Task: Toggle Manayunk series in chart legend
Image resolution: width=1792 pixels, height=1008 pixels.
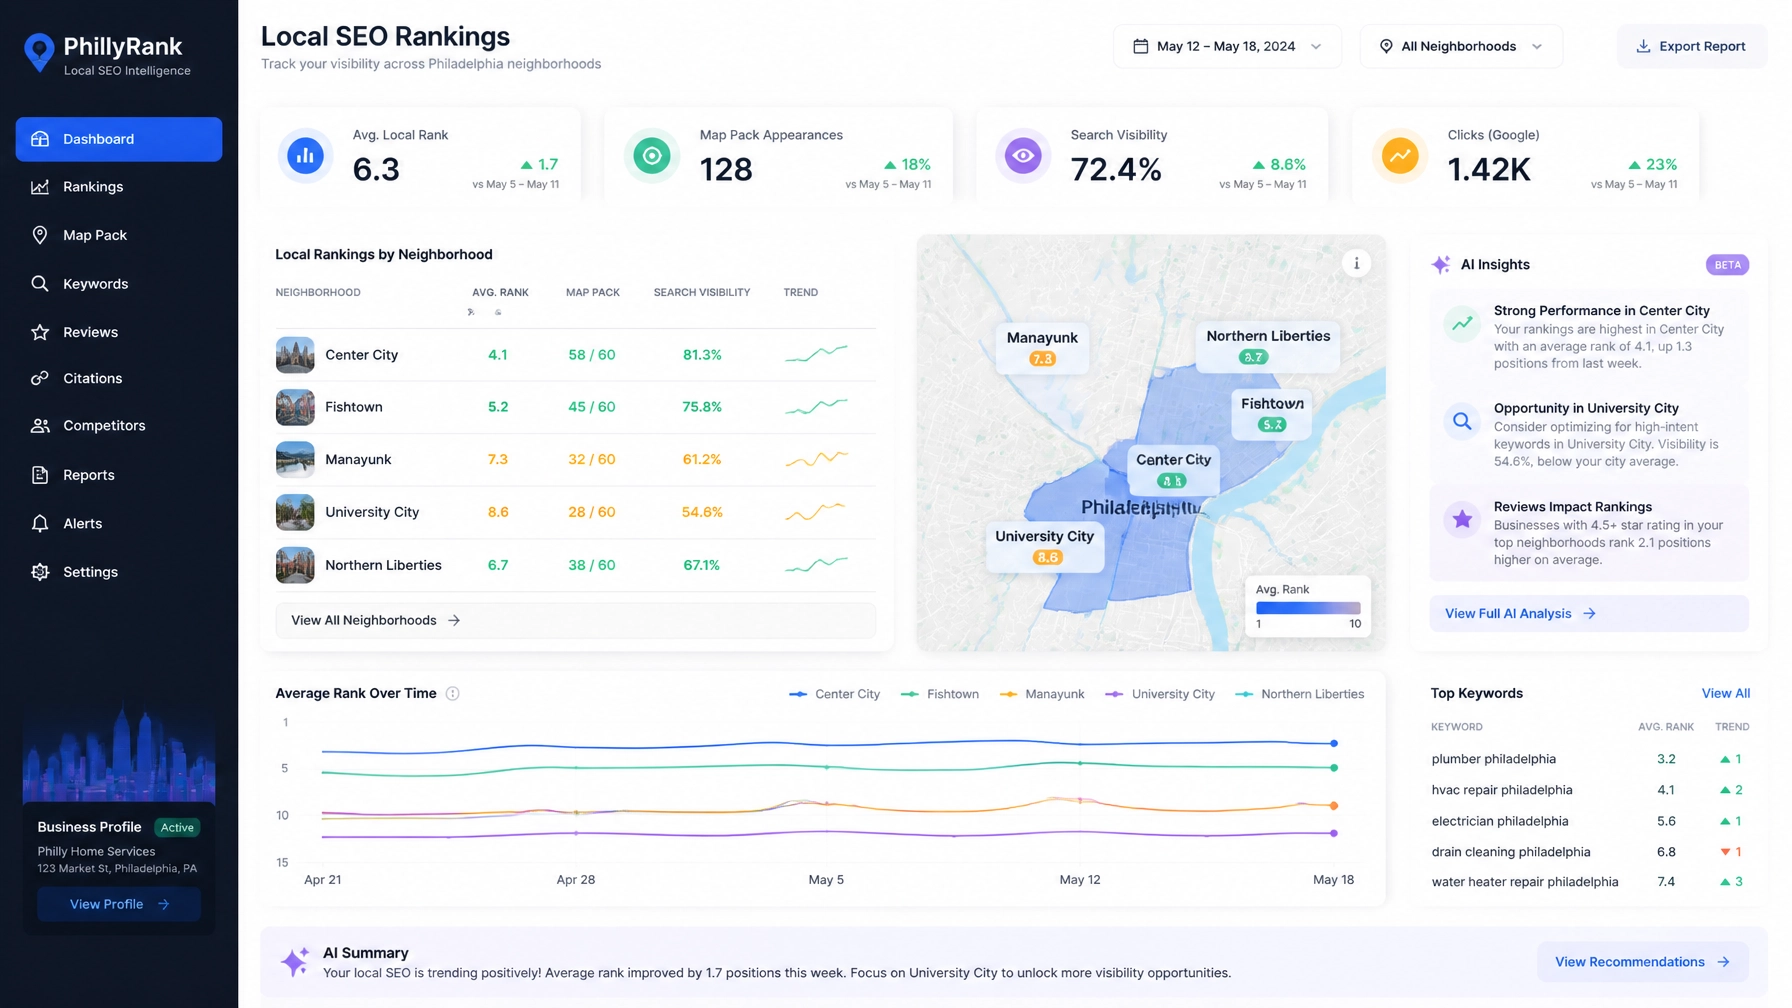Action: tap(1042, 694)
